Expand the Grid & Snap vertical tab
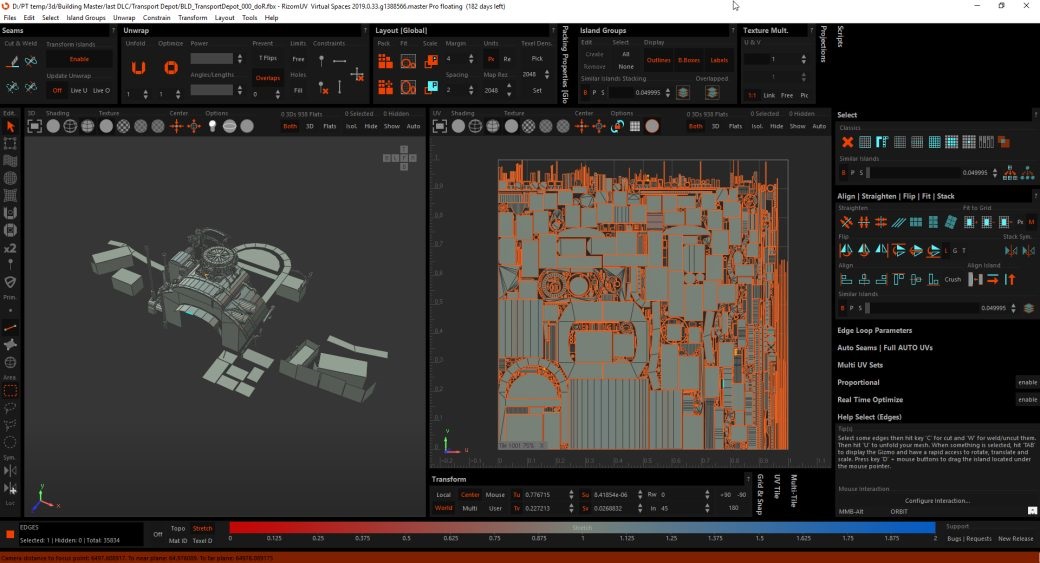This screenshot has width=1040, height=563. coord(760,494)
